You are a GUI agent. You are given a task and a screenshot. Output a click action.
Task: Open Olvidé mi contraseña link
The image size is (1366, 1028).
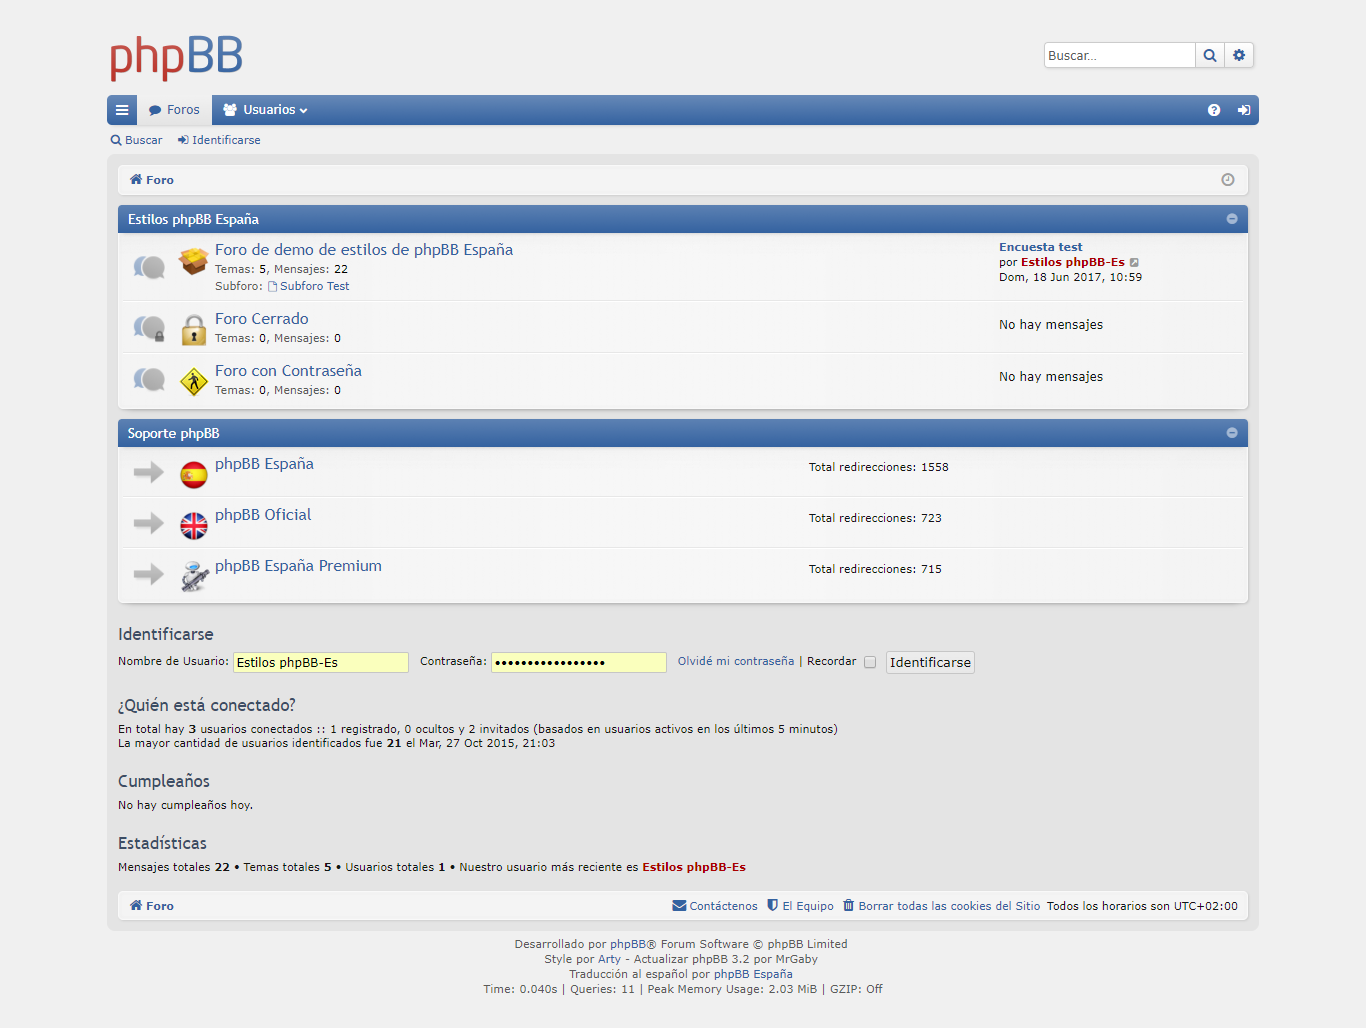pyautogui.click(x=735, y=661)
